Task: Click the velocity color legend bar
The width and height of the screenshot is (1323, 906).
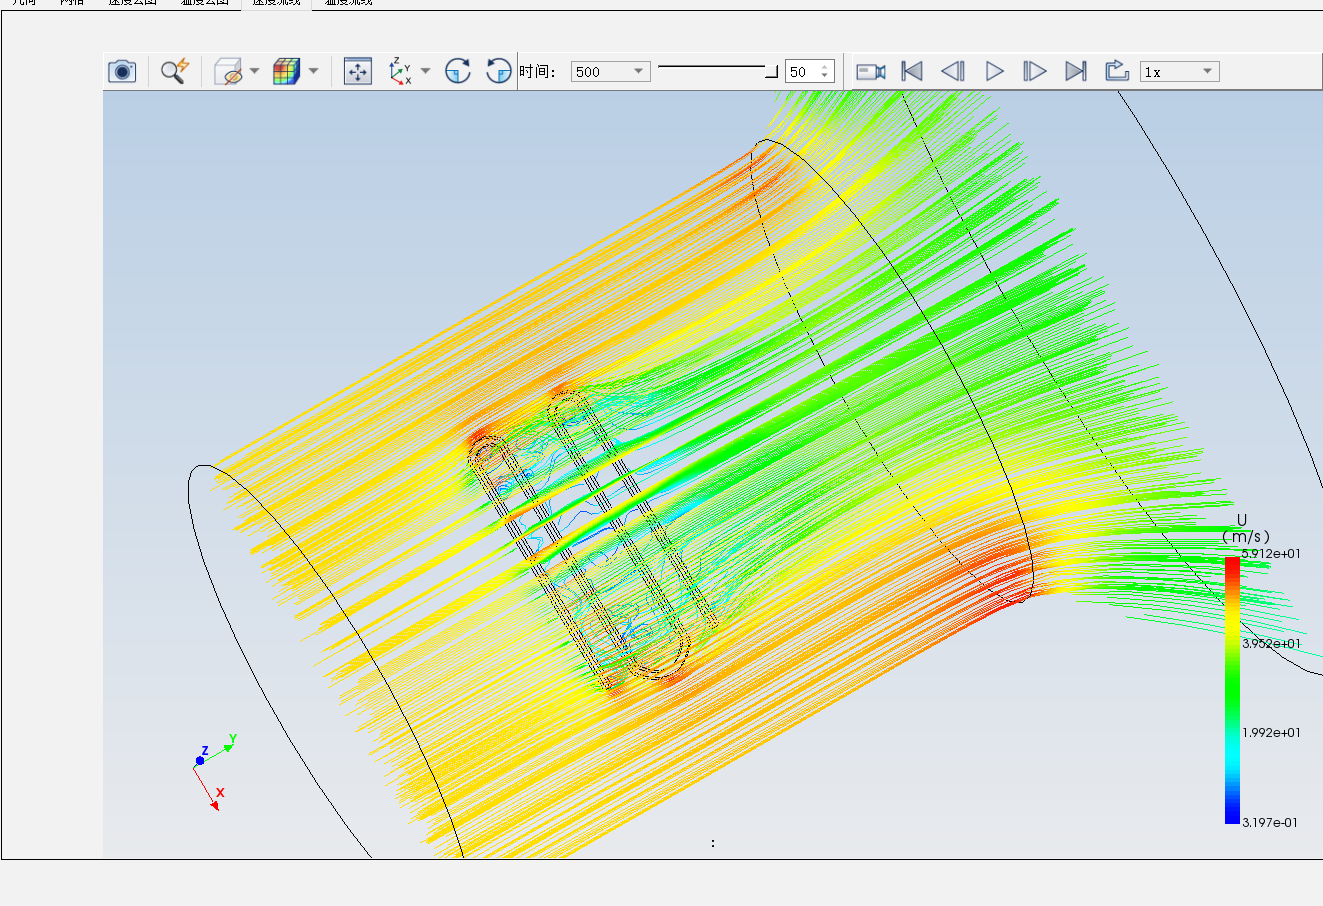Action: tap(1232, 690)
